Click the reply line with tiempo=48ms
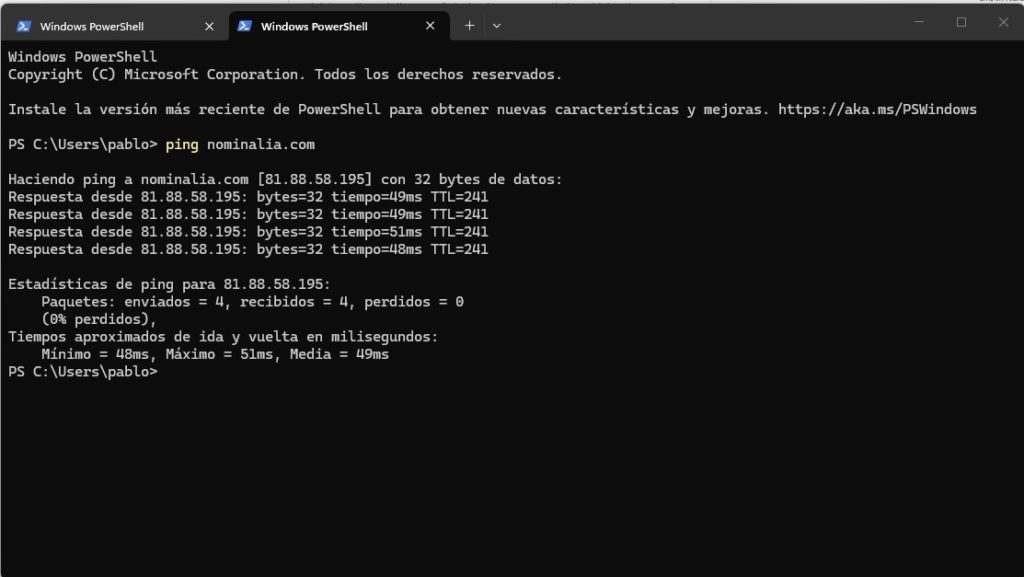This screenshot has width=1024, height=577. [x=248, y=249]
